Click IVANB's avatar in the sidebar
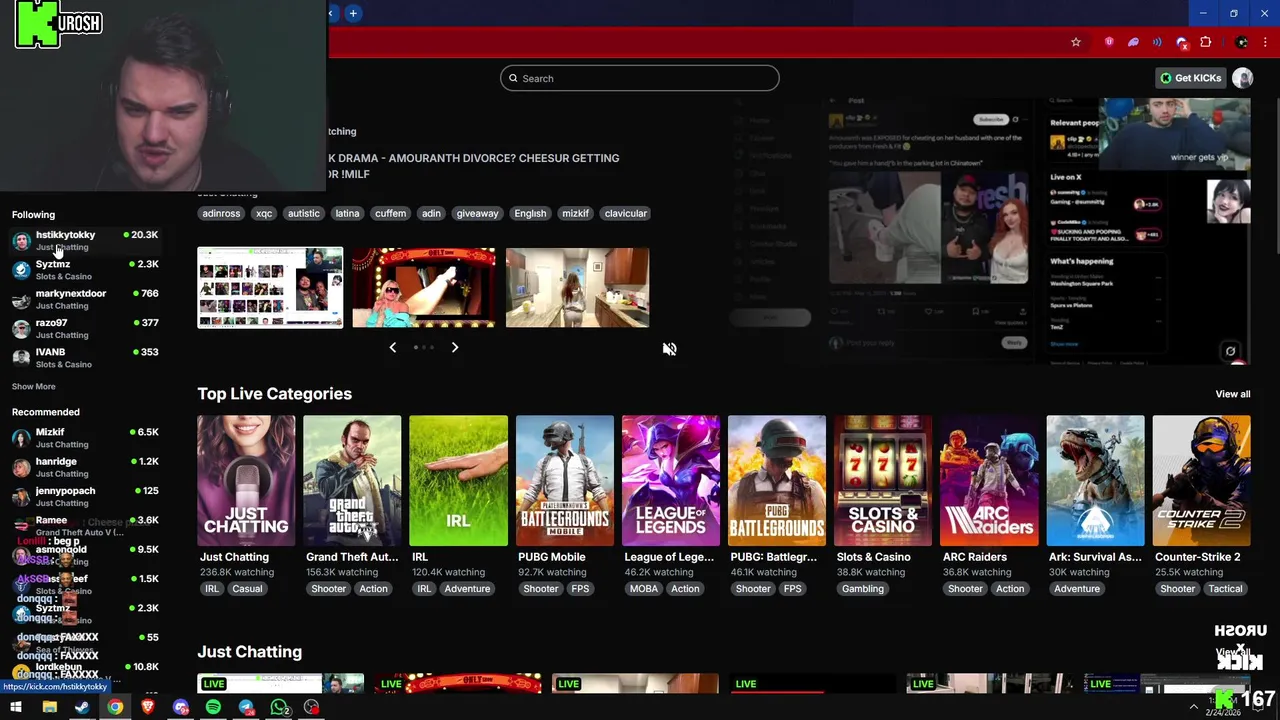The height and width of the screenshot is (720, 1280). point(21,358)
